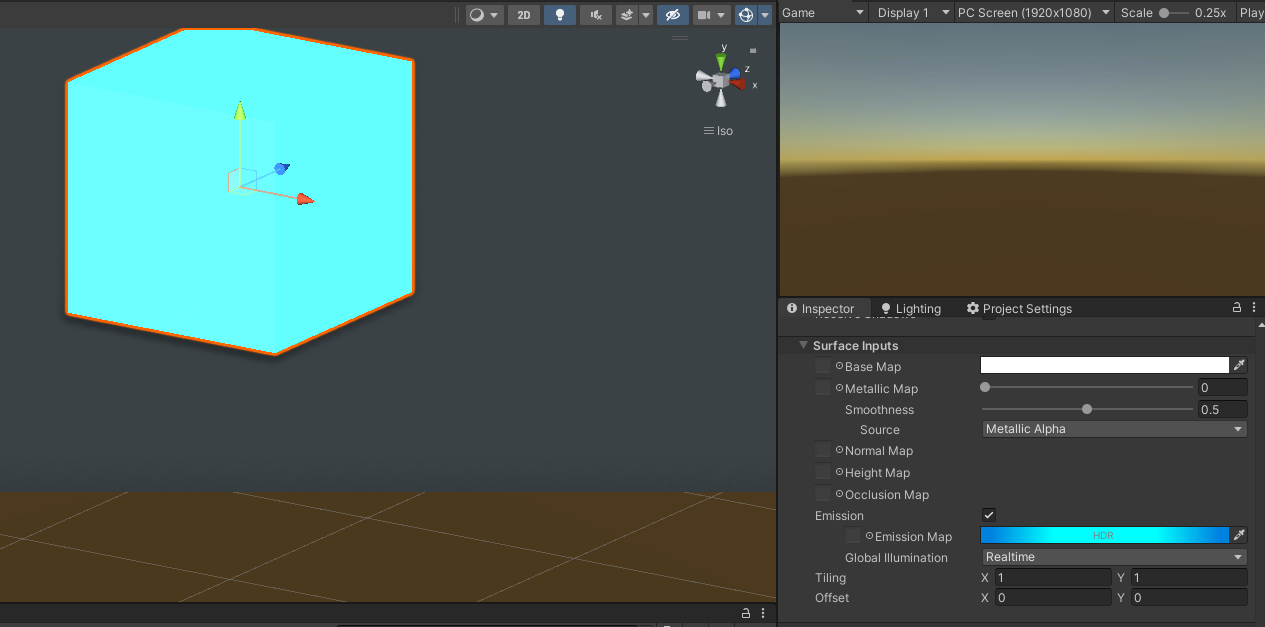The height and width of the screenshot is (627, 1265).
Task: Switch to the Lighting tab
Action: click(x=910, y=308)
